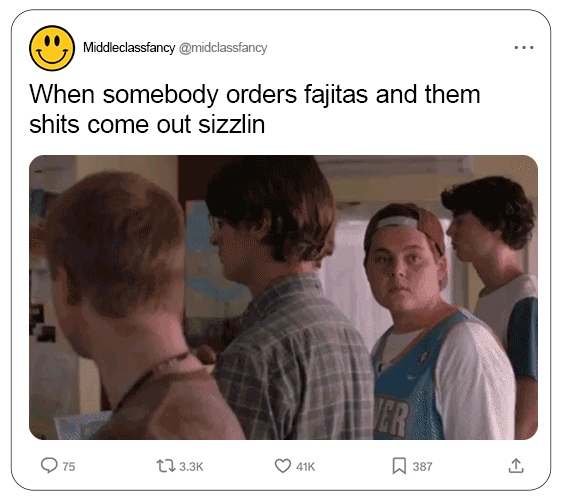This screenshot has width=562, height=500.
Task: Click the 75 replies count
Action: [x=69, y=467]
